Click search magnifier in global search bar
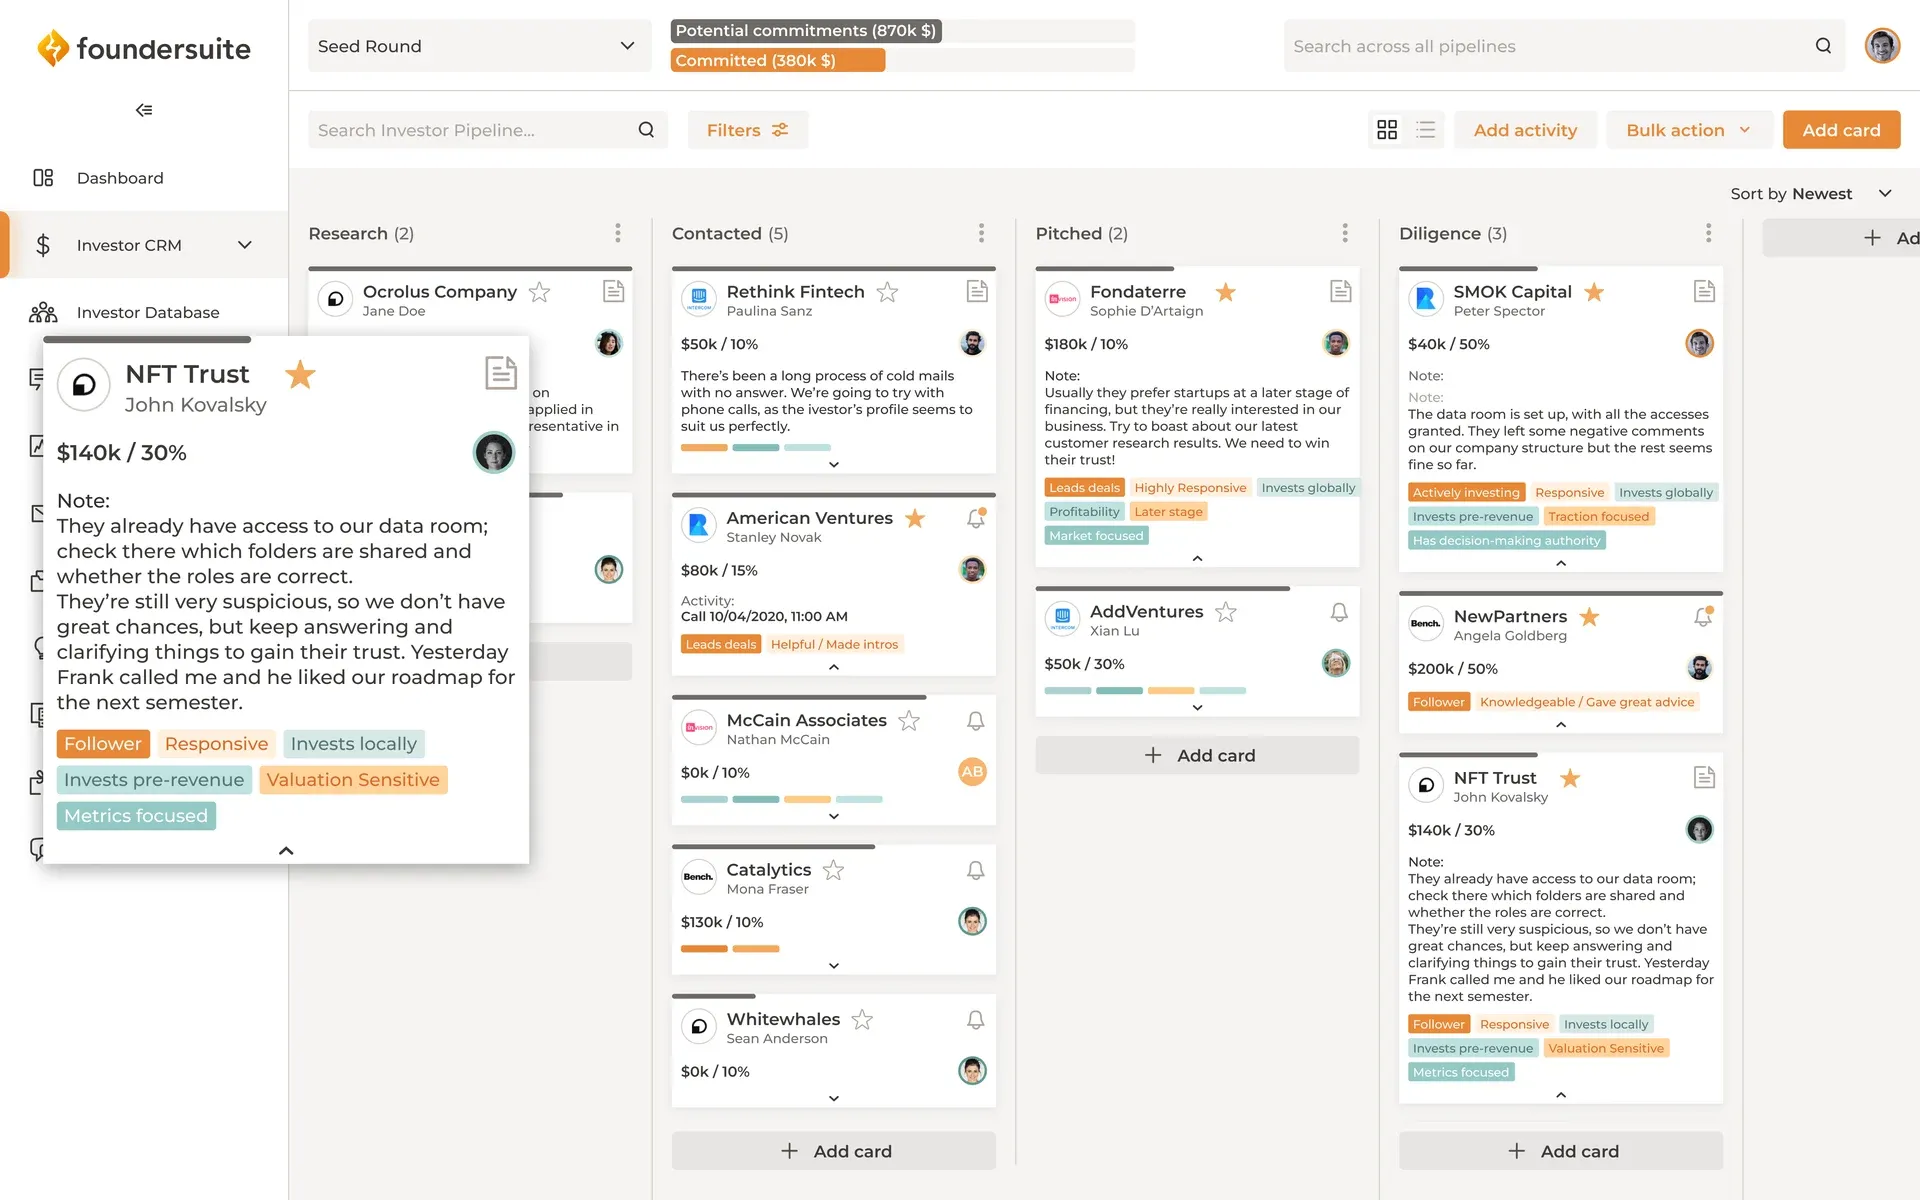The image size is (1920, 1200). (x=1823, y=46)
